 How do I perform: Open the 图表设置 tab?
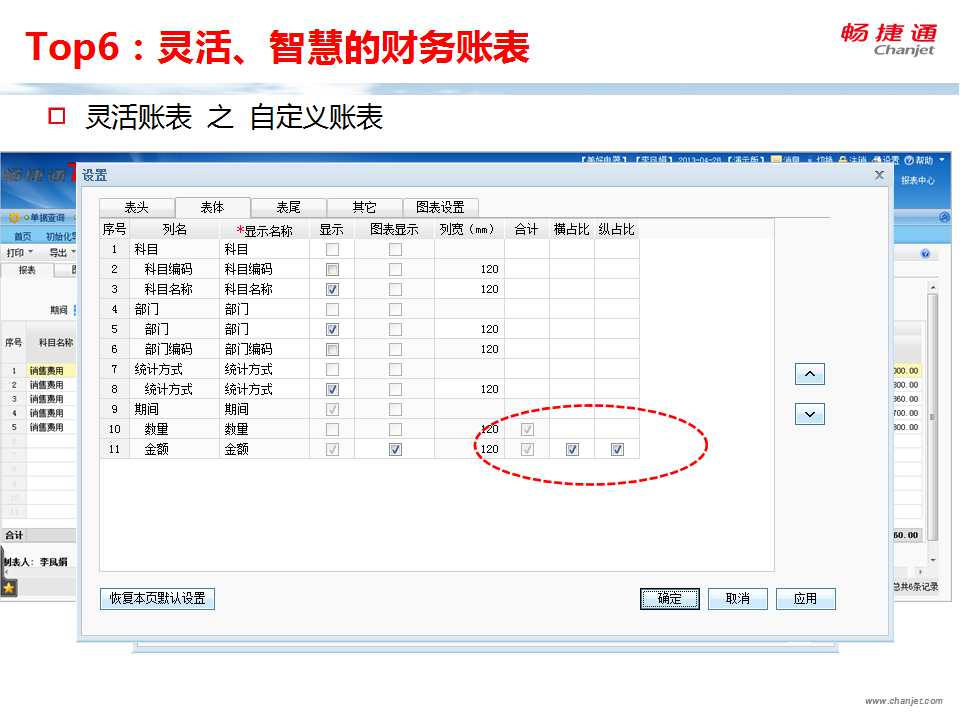click(x=440, y=207)
